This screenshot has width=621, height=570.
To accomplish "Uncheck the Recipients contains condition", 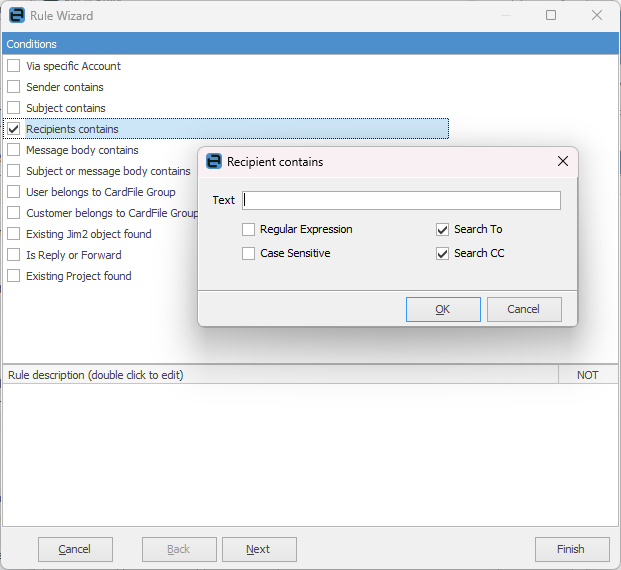I will coord(13,129).
